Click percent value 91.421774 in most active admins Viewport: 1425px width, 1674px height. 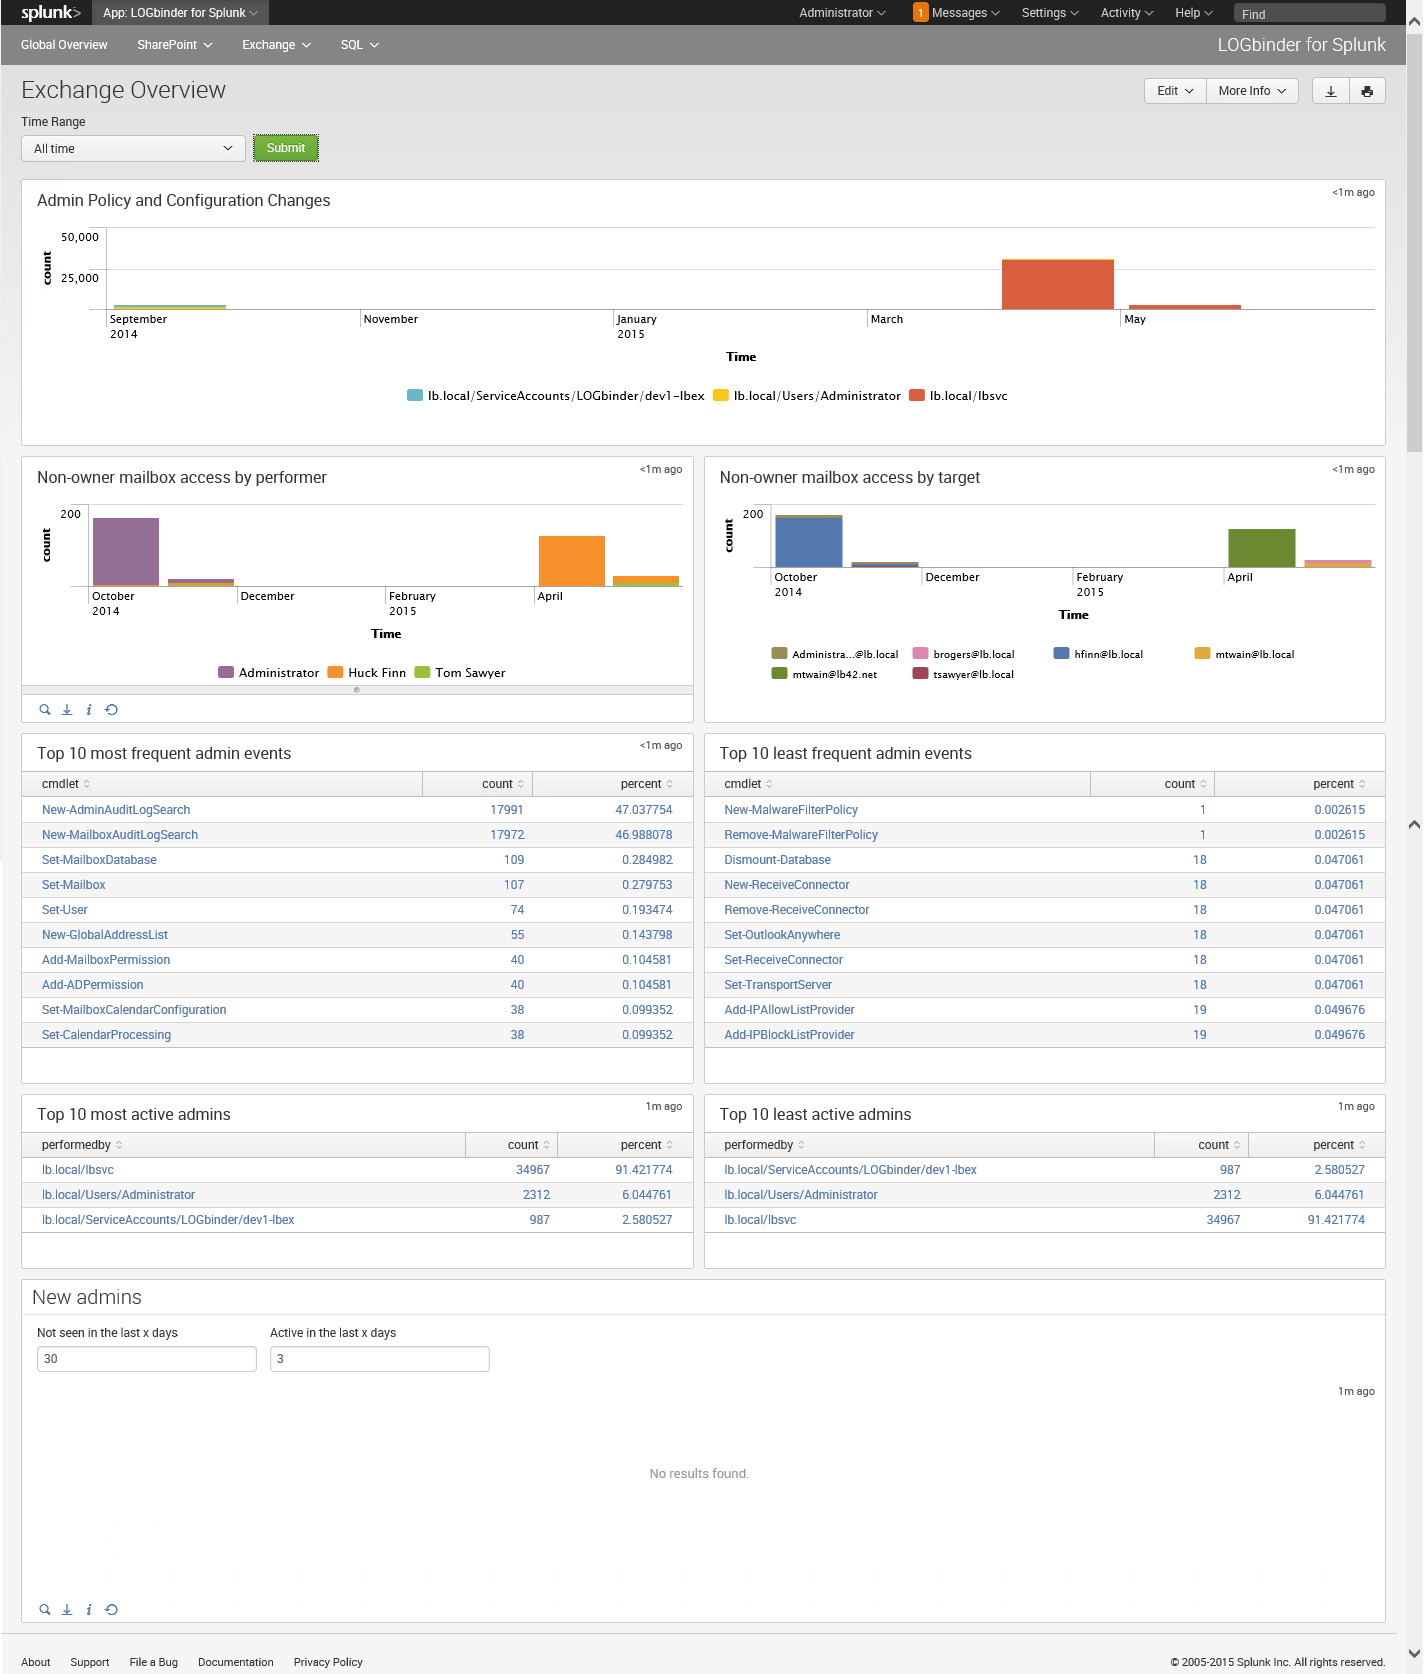click(644, 1170)
